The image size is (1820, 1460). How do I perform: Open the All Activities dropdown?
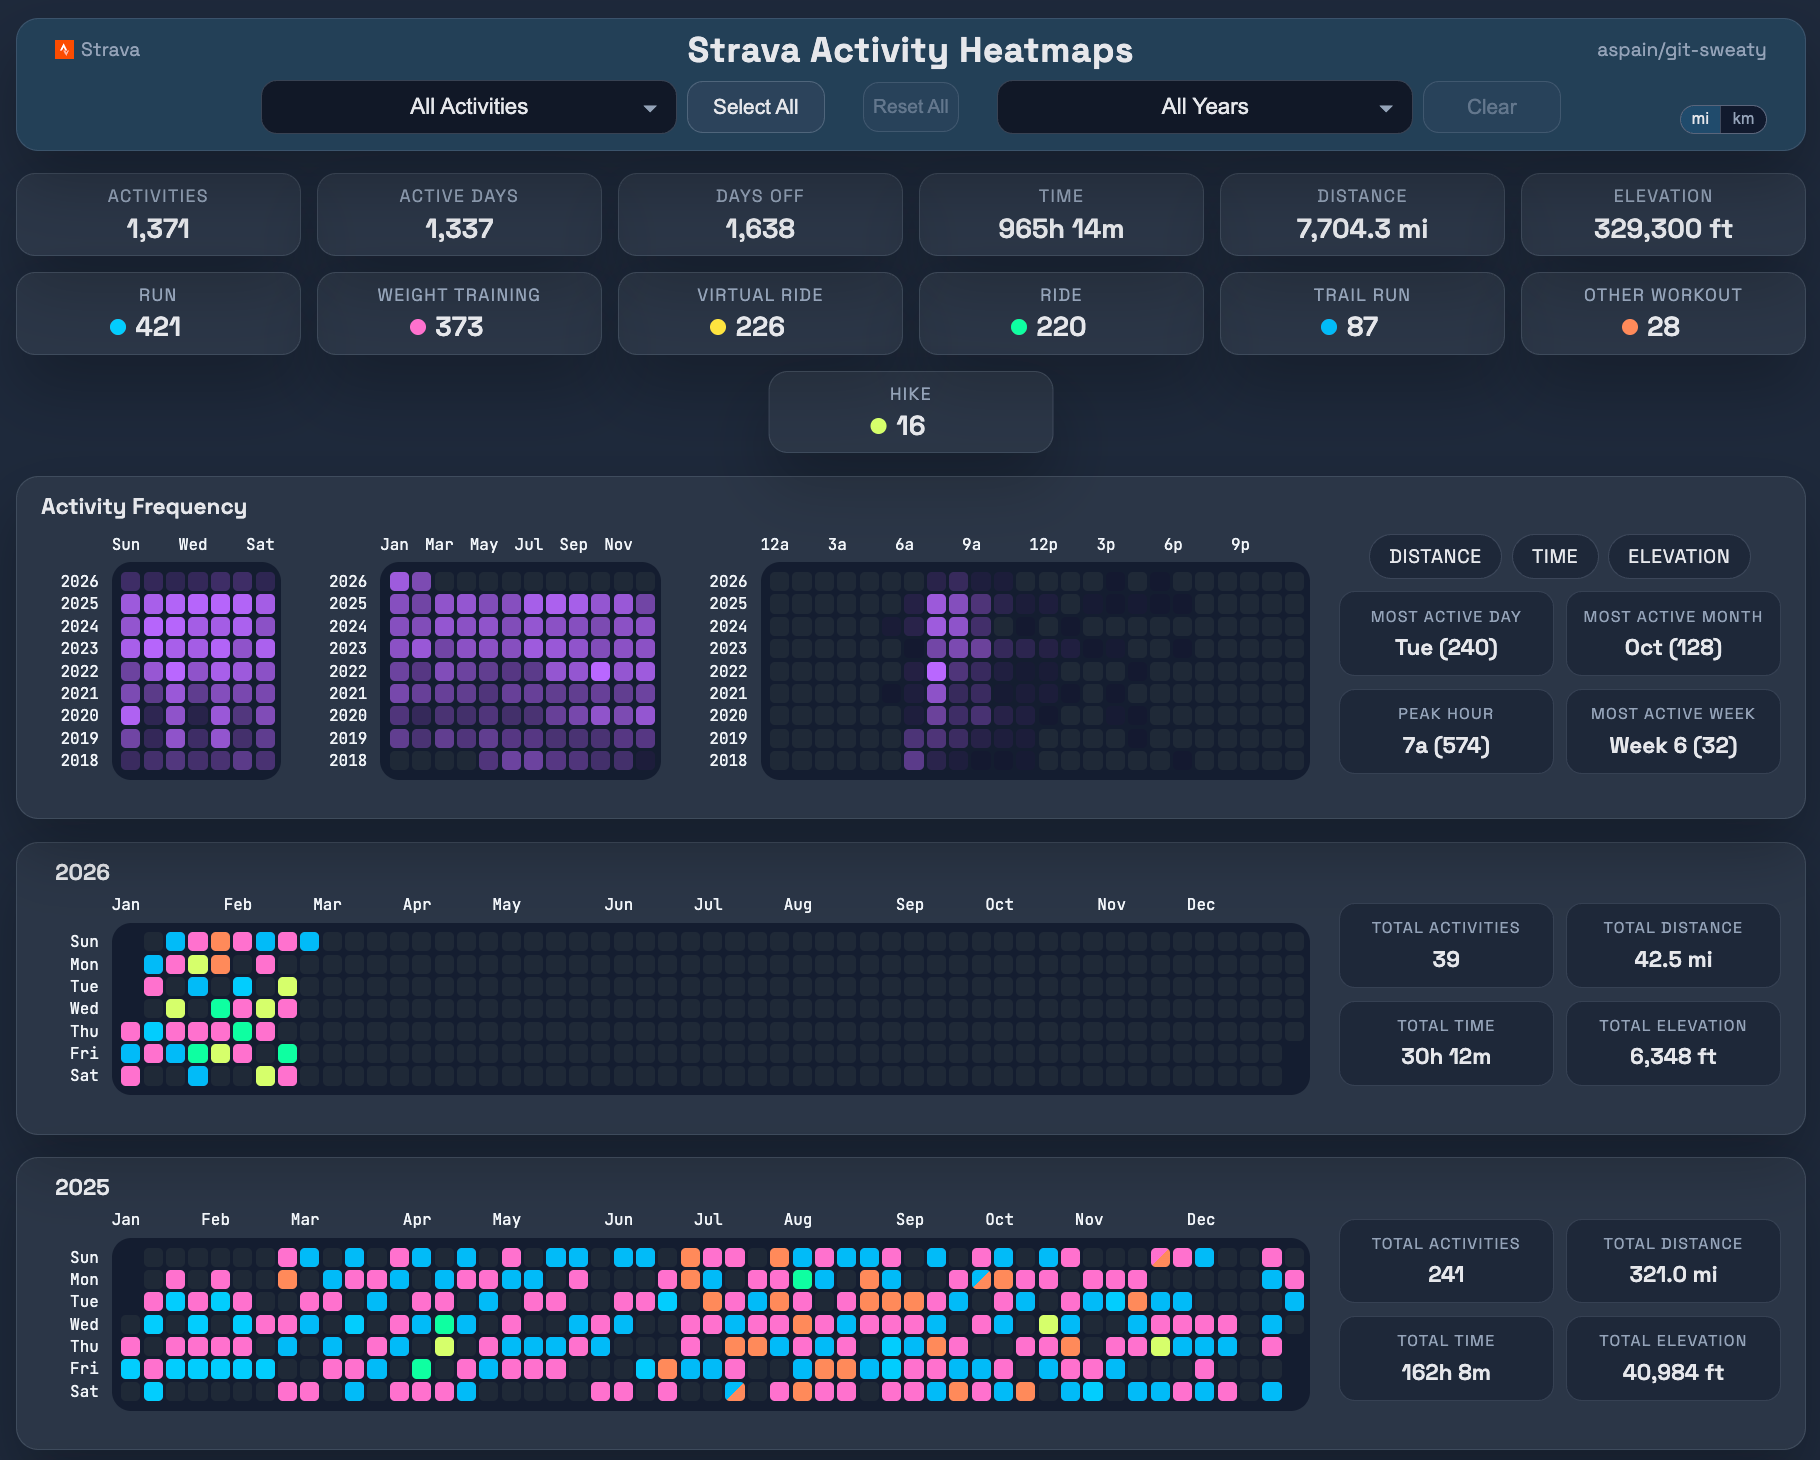pos(468,107)
